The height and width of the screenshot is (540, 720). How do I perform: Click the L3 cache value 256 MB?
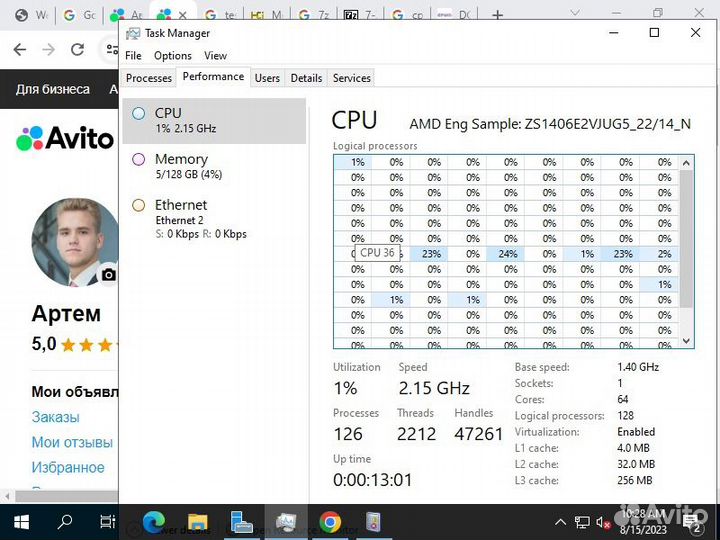click(x=635, y=480)
